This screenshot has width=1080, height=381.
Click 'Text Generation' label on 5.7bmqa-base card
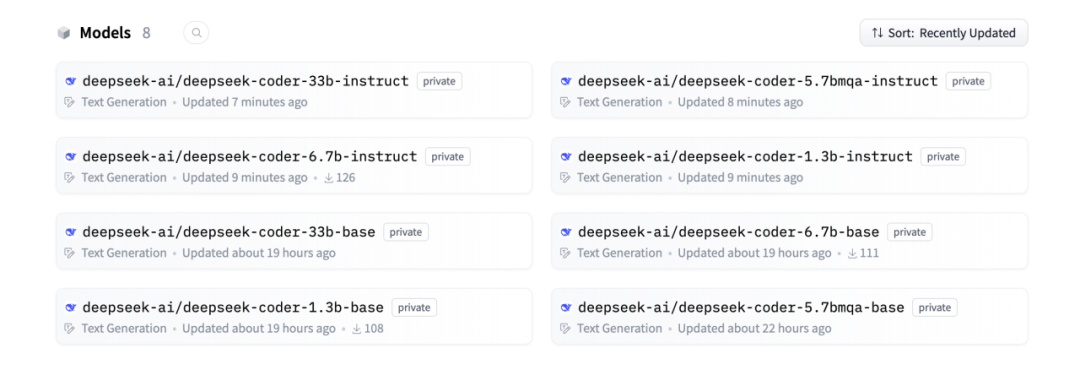coord(620,329)
